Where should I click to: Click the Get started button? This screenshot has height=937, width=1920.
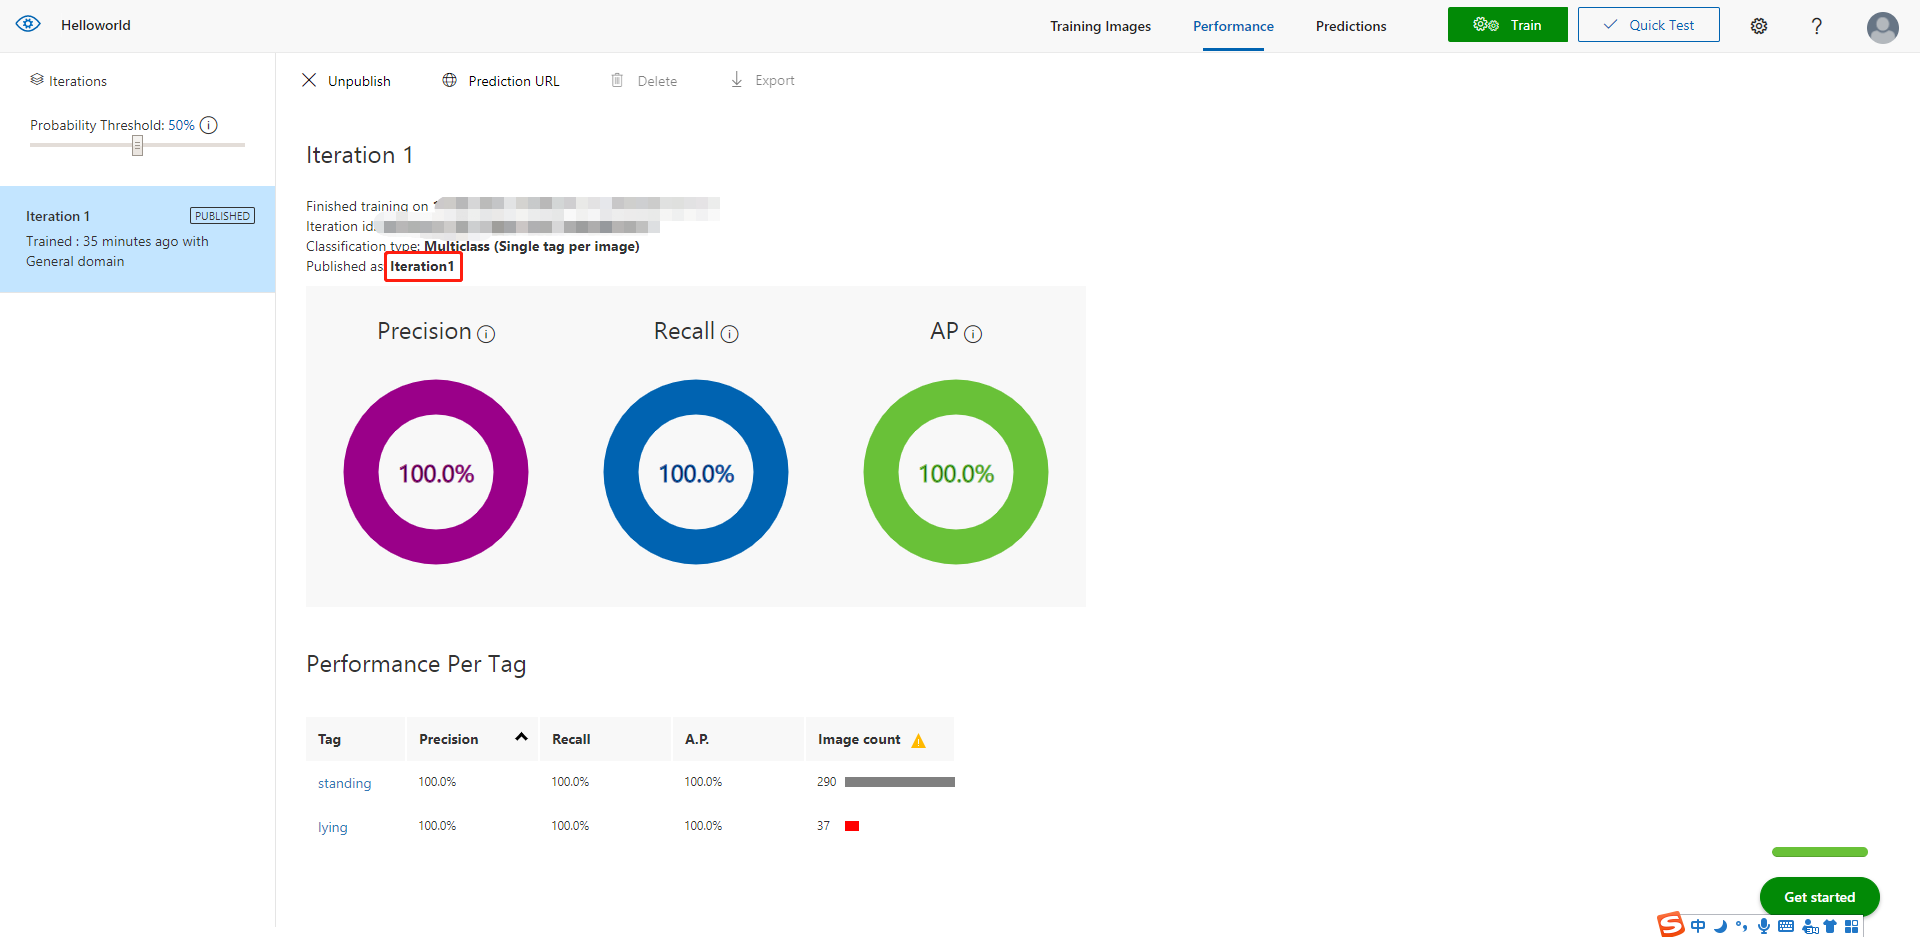1819,897
